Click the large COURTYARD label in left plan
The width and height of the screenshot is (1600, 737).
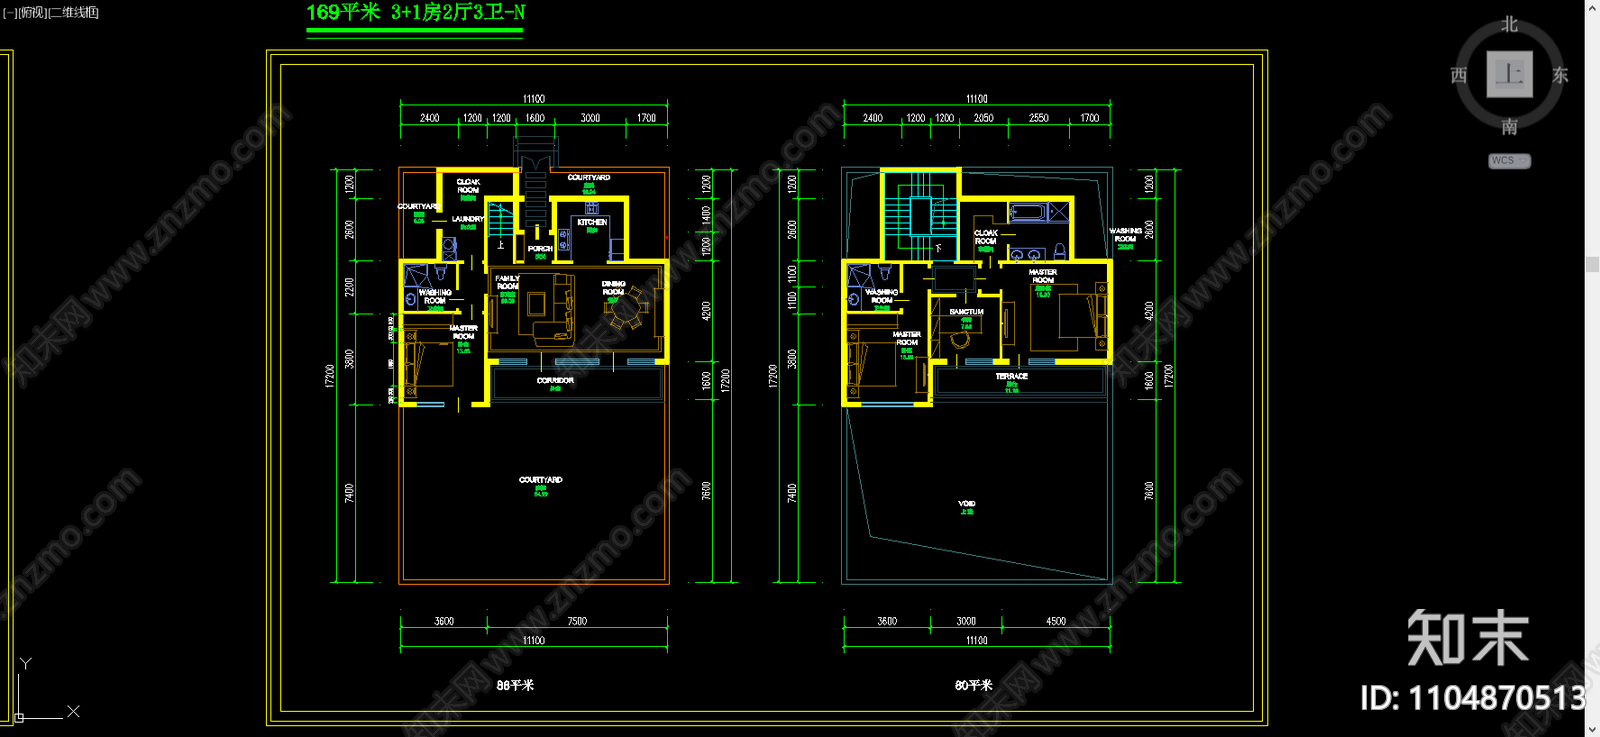click(x=540, y=480)
